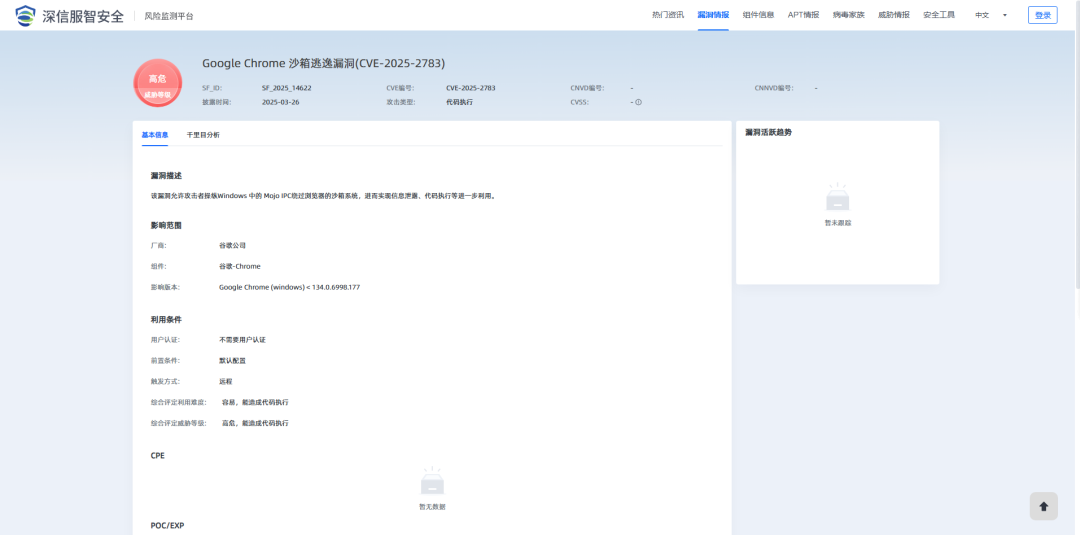Viewport: 1080px width, 535px height.
Task: Click the 登录 button
Action: point(1042,15)
